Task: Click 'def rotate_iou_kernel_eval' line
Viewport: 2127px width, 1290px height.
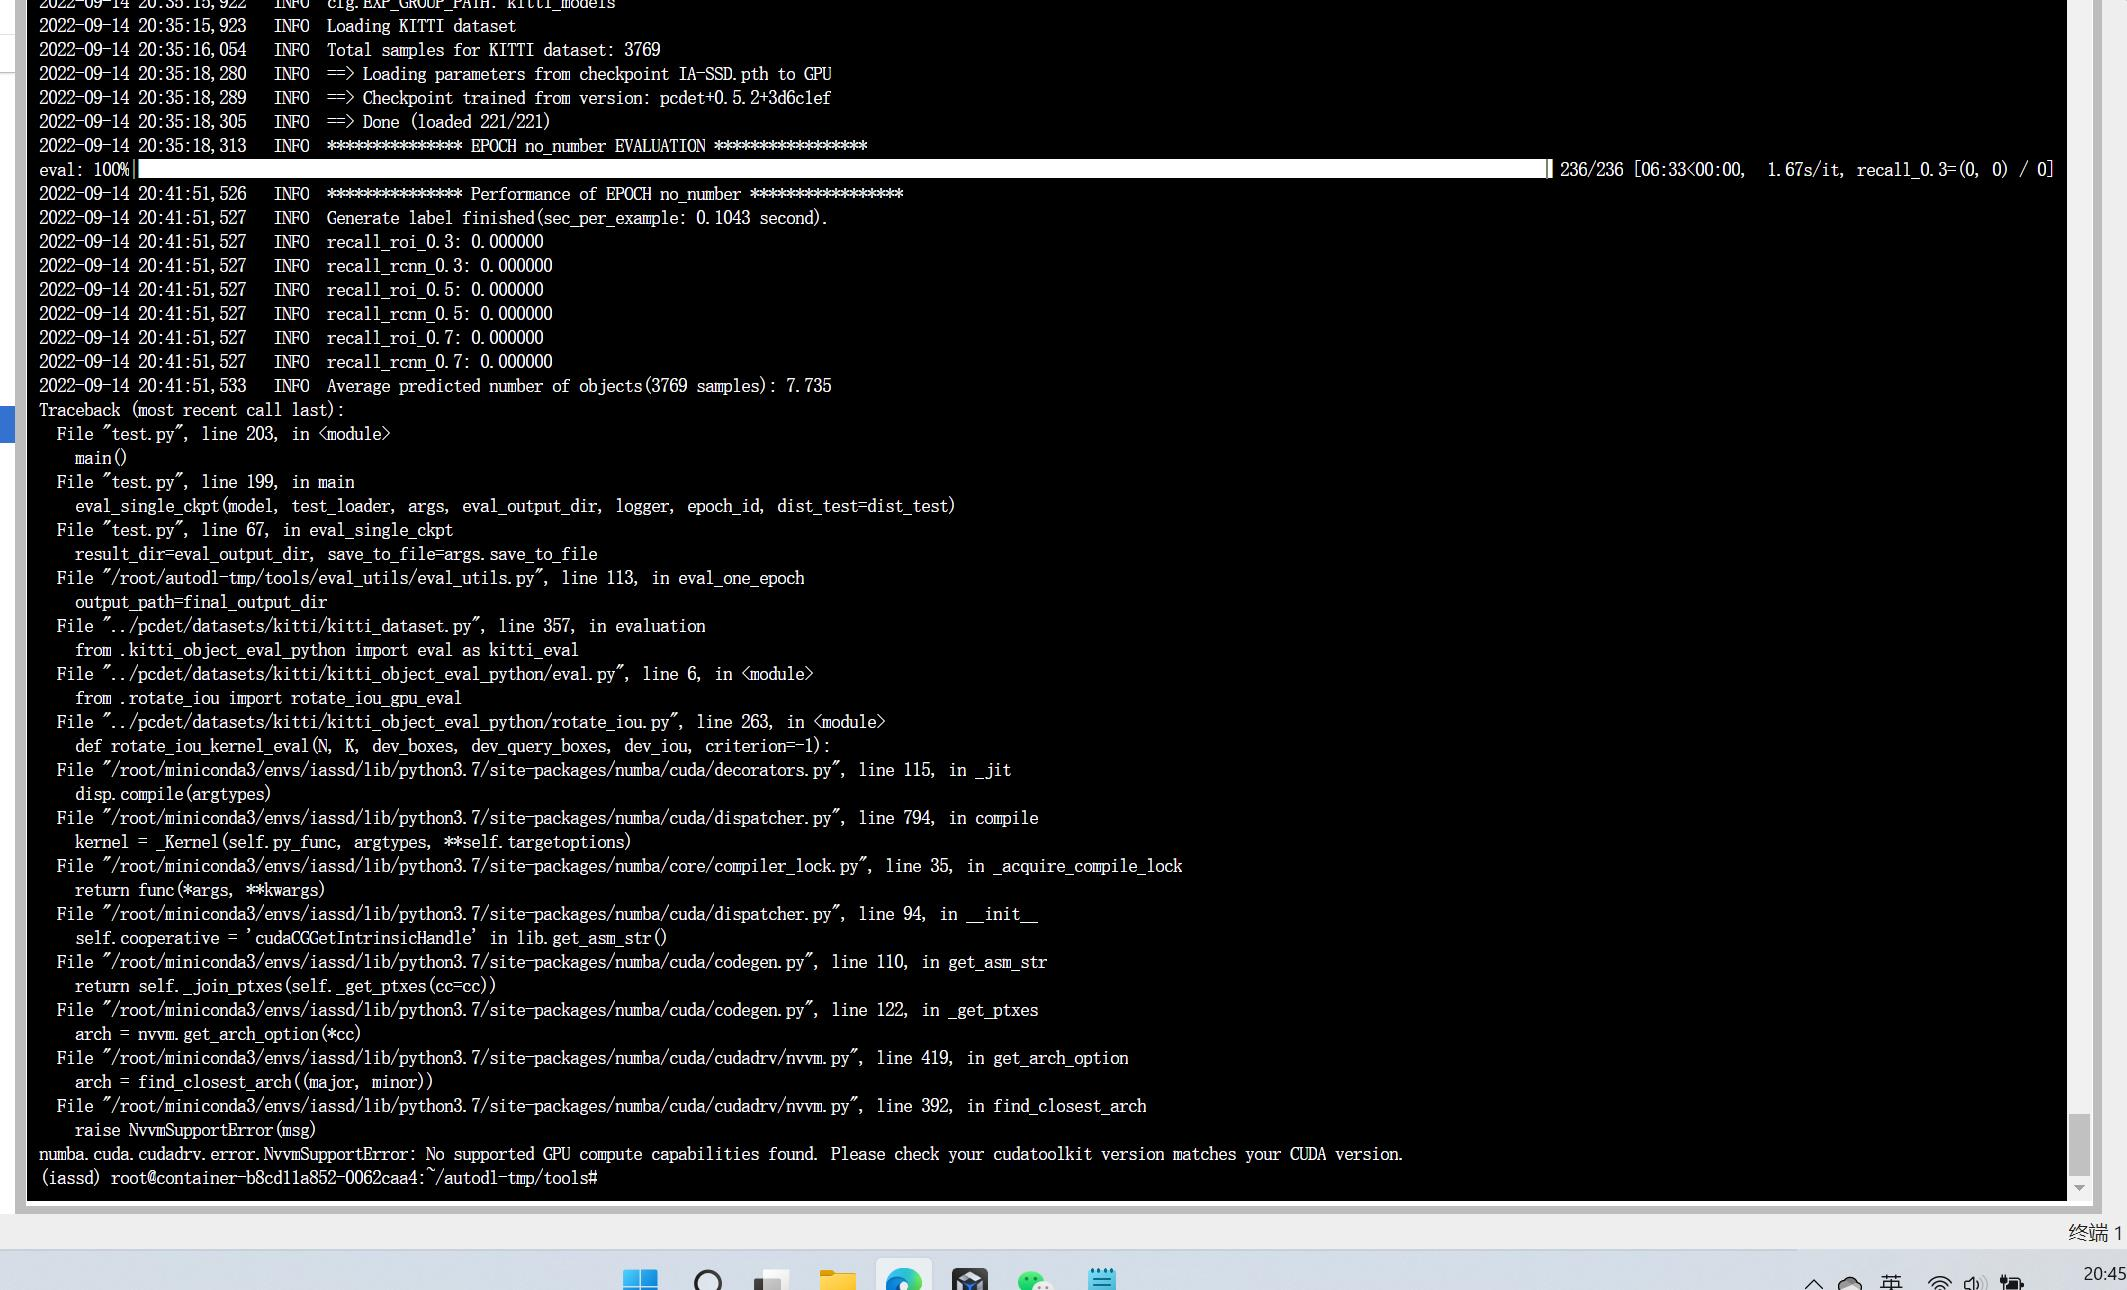Action: pyautogui.click(x=453, y=746)
